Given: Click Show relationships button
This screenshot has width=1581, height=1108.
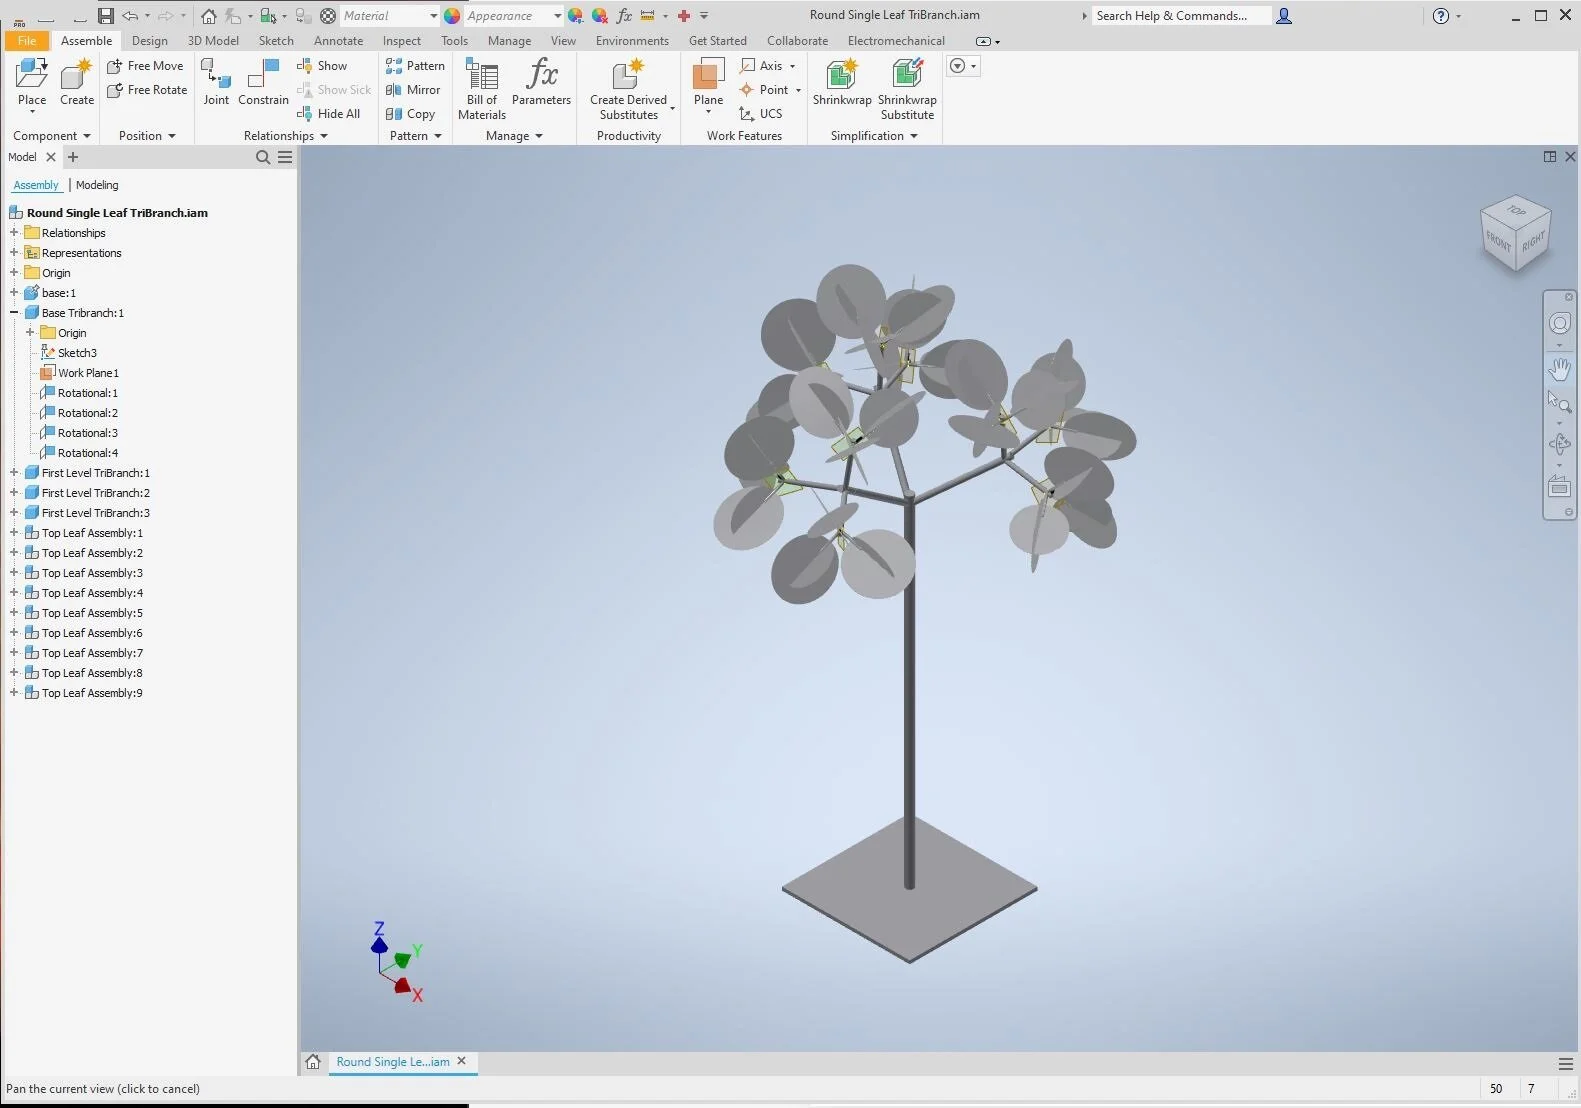Looking at the screenshot, I should [322, 66].
